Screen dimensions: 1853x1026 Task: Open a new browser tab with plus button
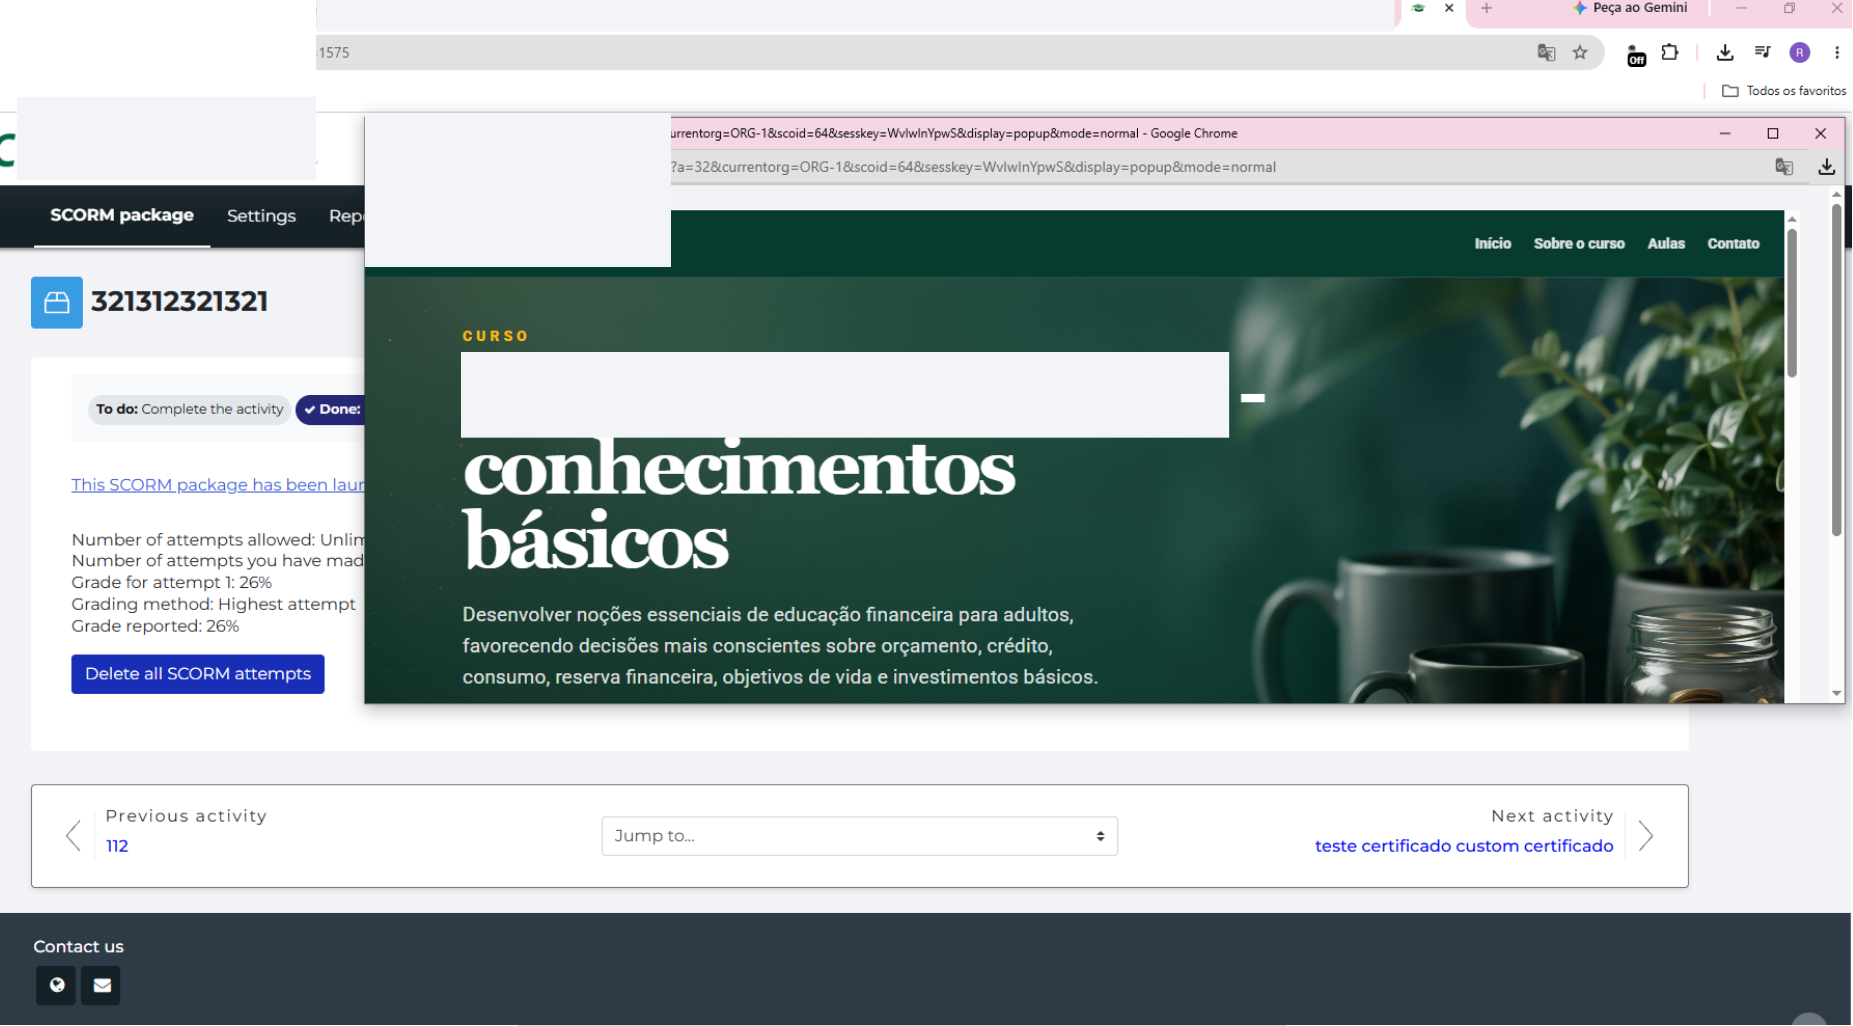(1486, 8)
